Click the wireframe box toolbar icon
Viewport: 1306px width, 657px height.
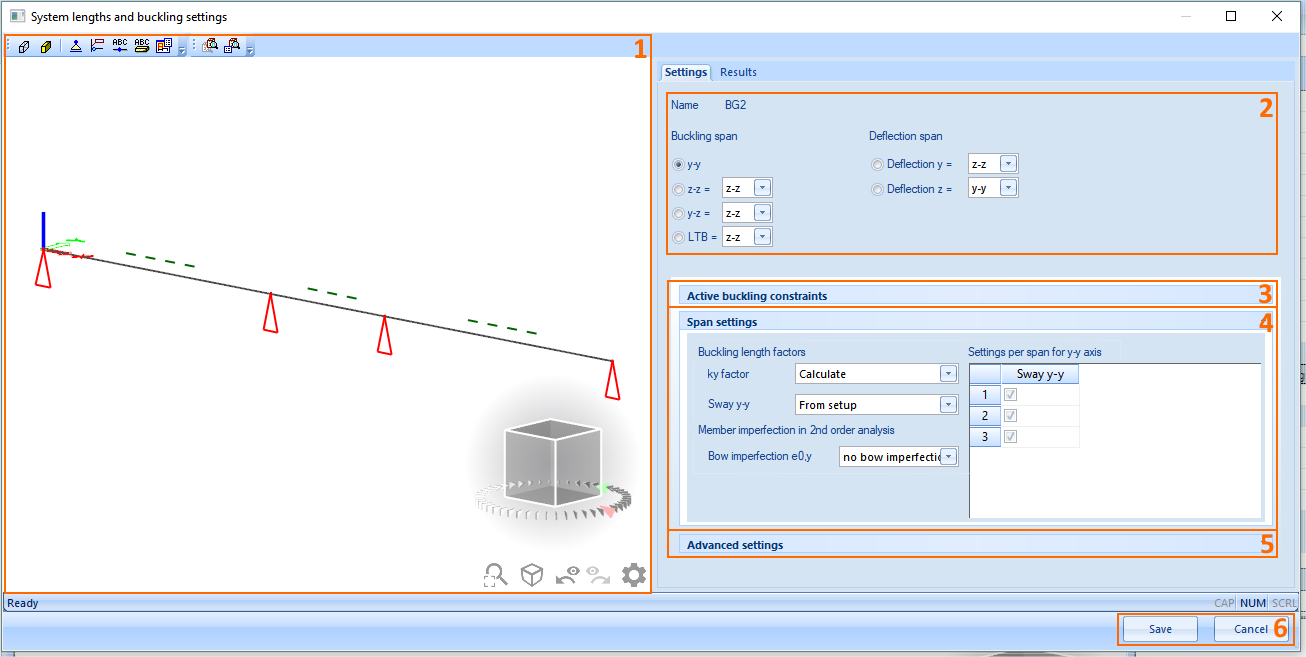(x=24, y=47)
